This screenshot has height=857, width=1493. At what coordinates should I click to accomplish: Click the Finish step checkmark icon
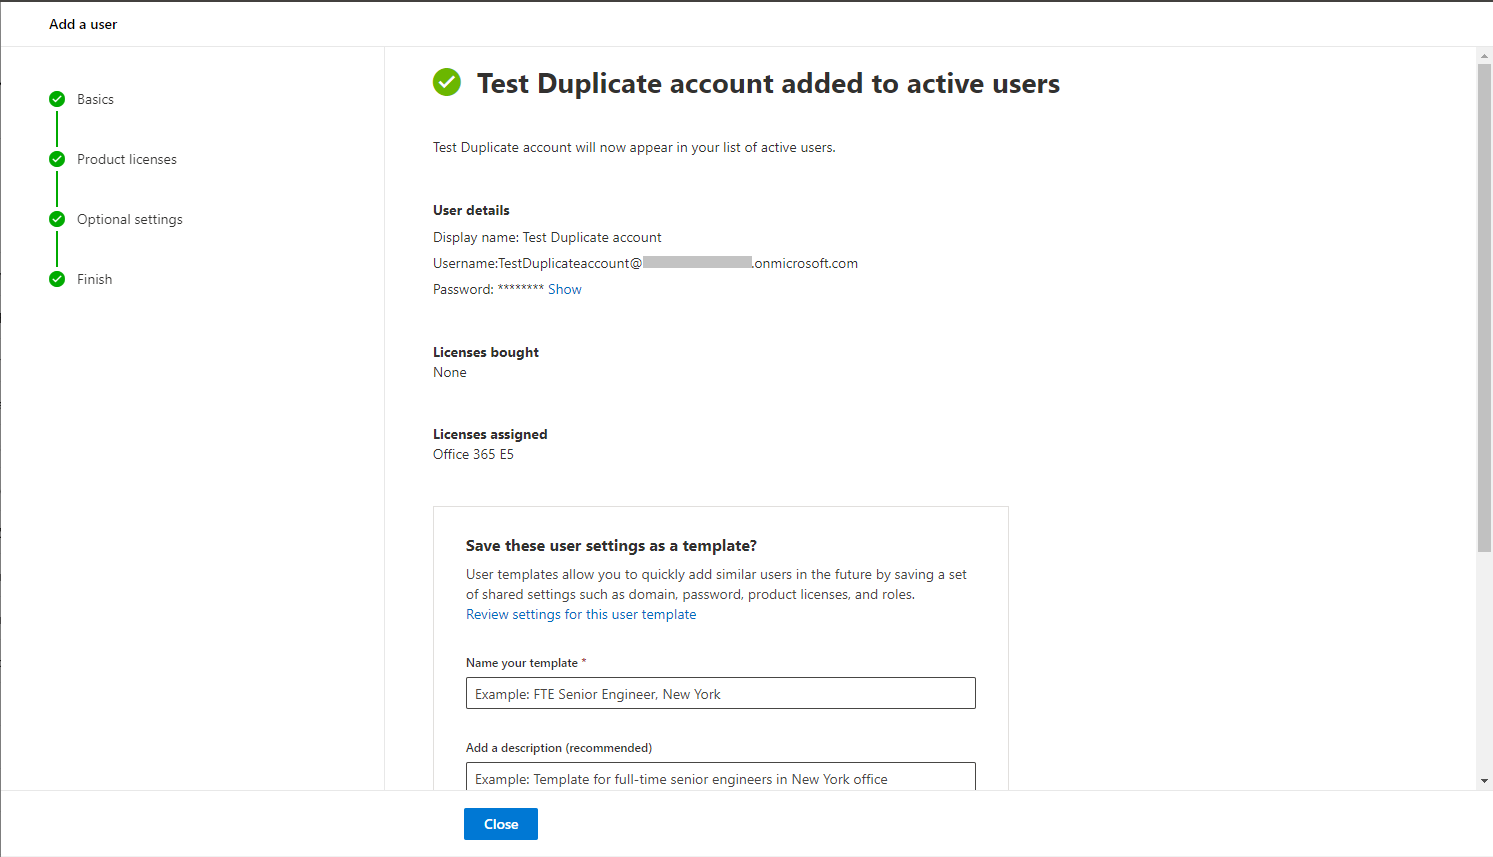57,279
